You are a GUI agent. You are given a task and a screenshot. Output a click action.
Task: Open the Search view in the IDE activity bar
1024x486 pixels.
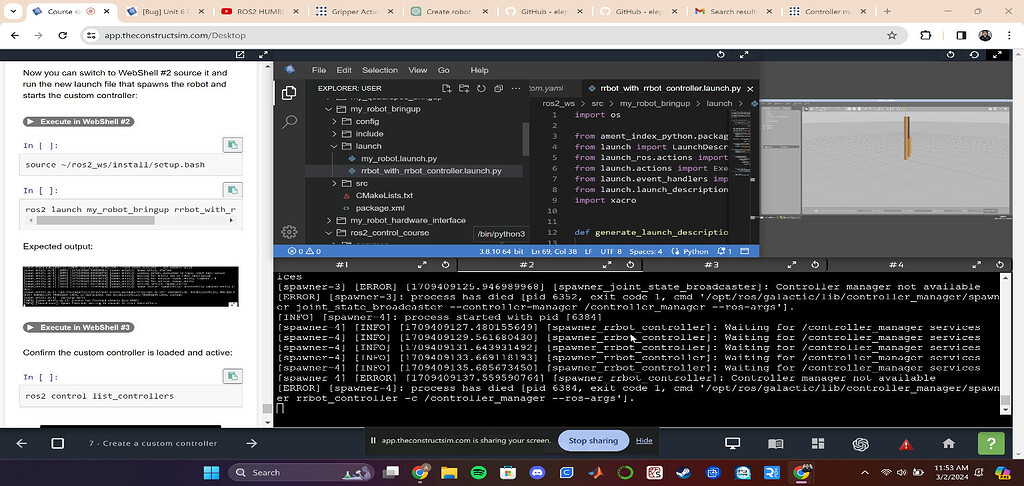click(x=289, y=121)
